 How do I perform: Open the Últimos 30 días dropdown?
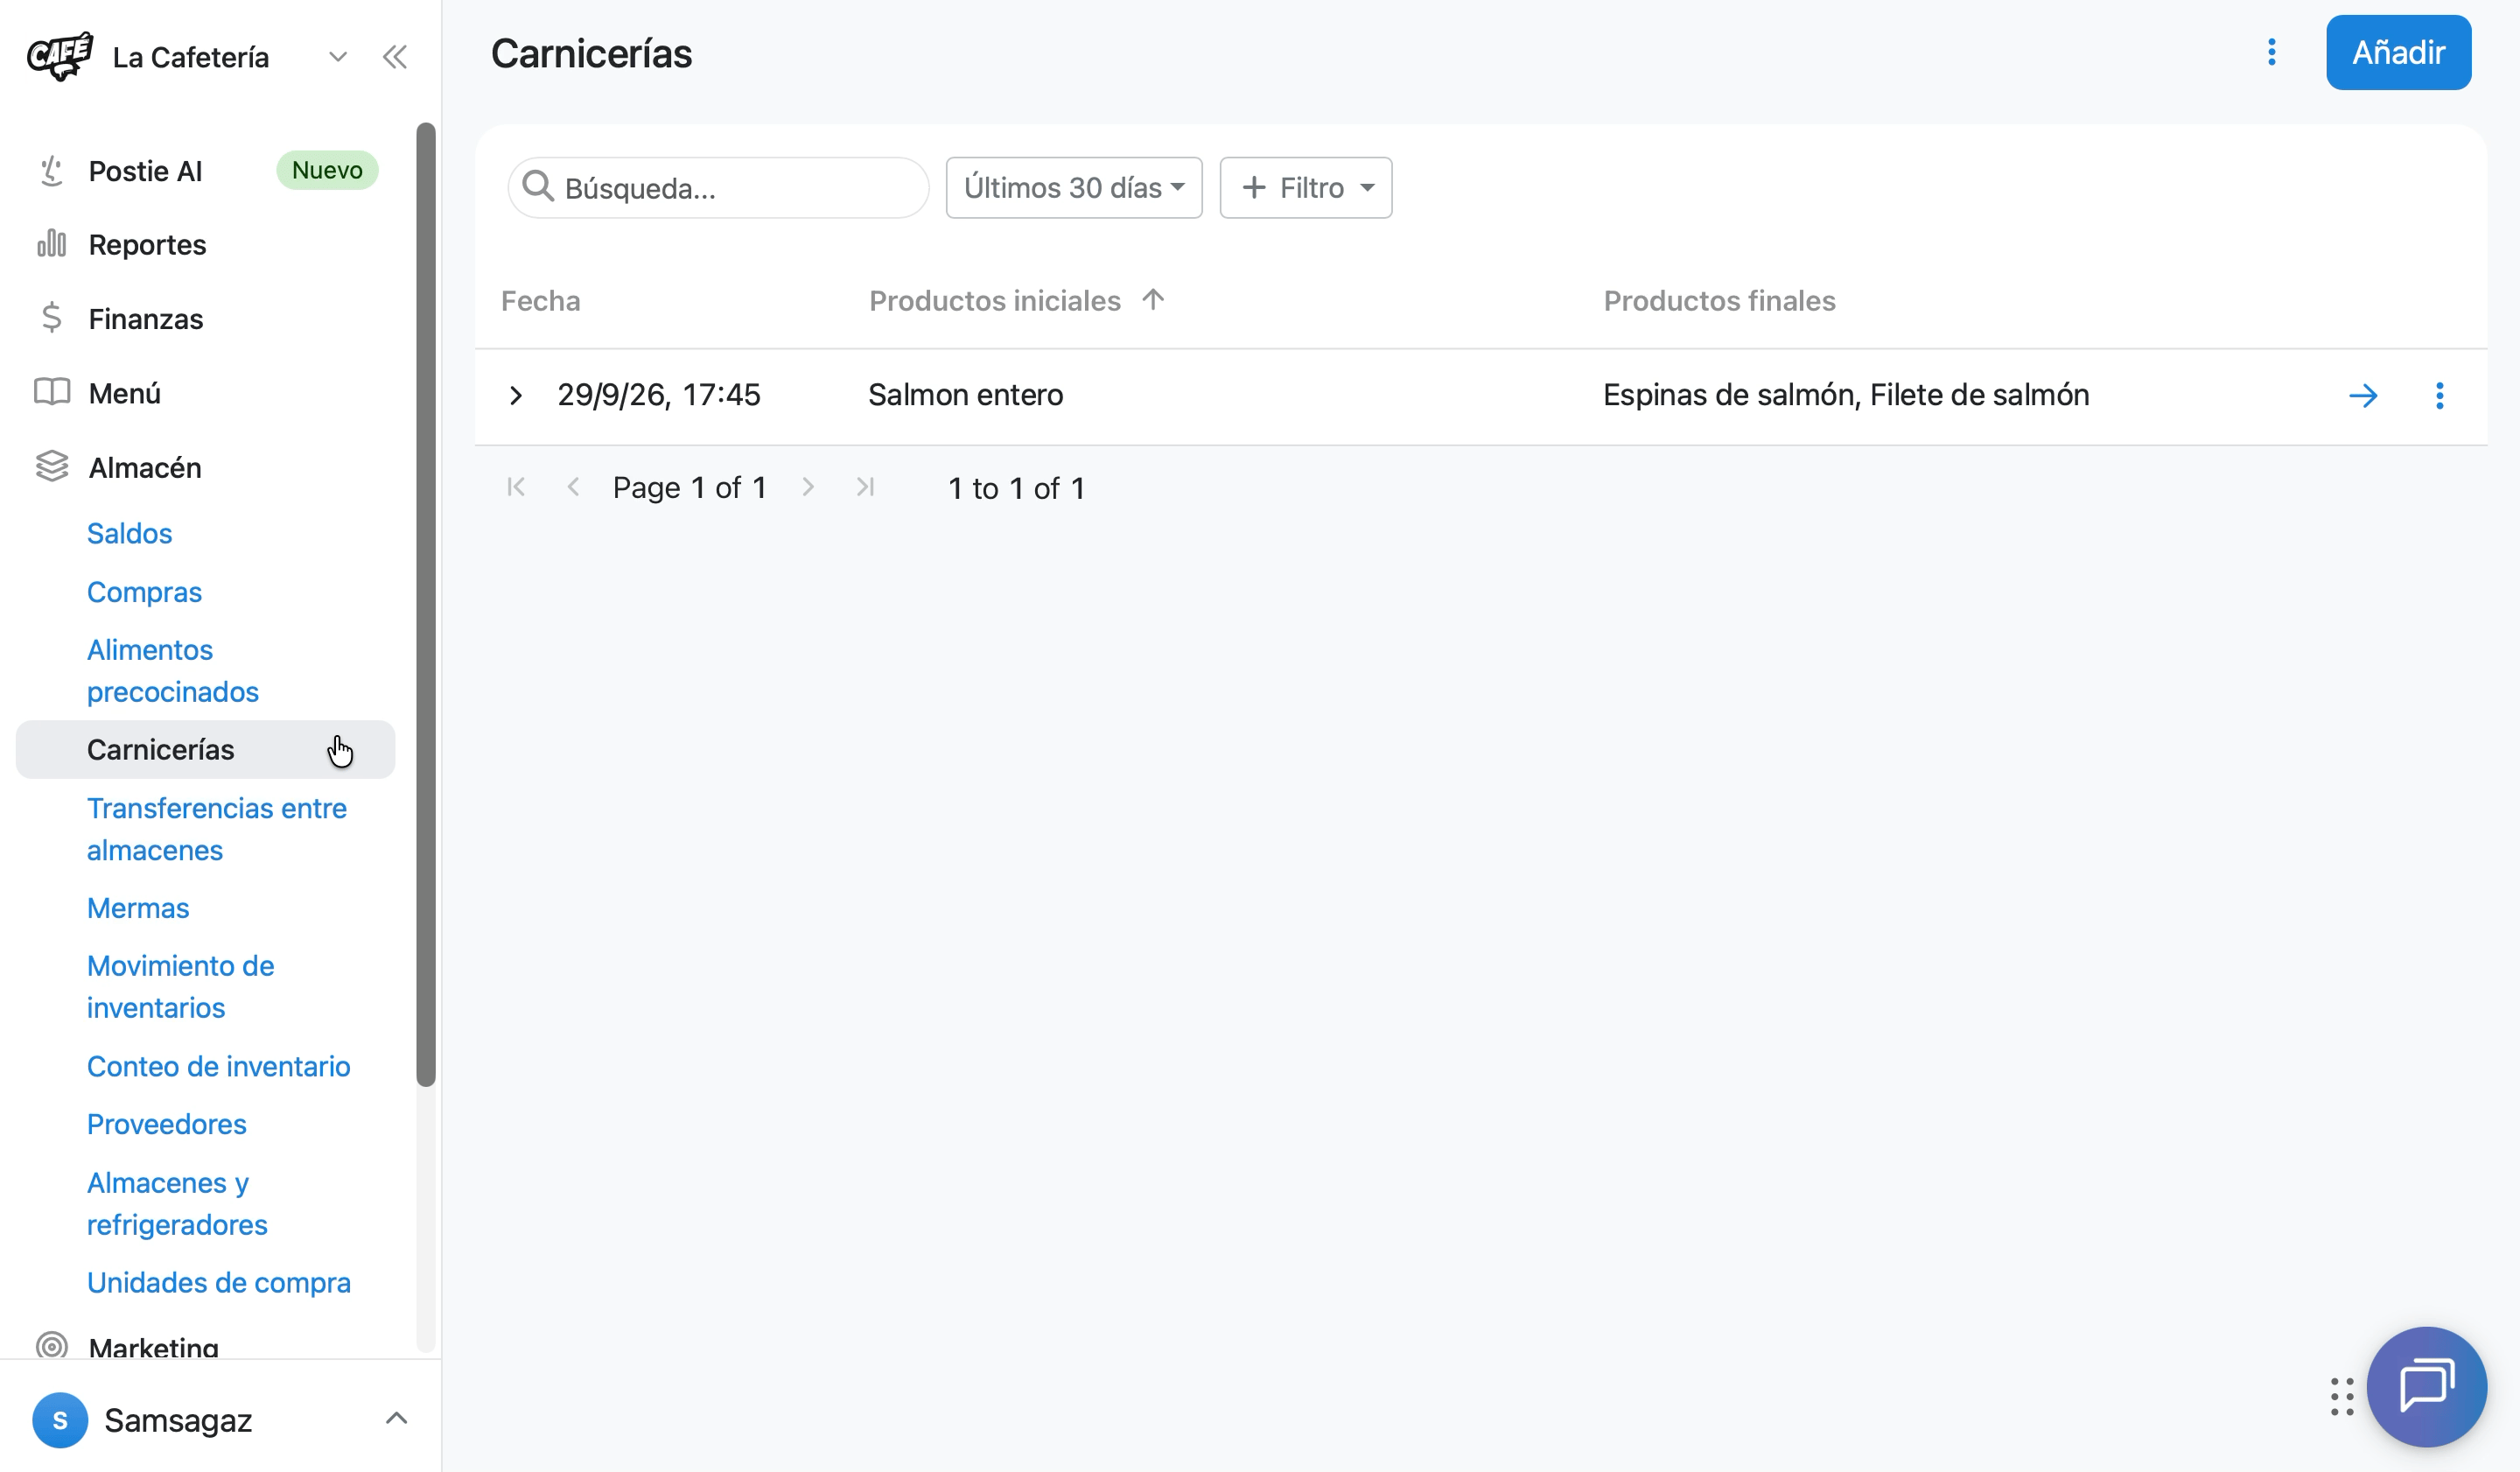click(1074, 188)
